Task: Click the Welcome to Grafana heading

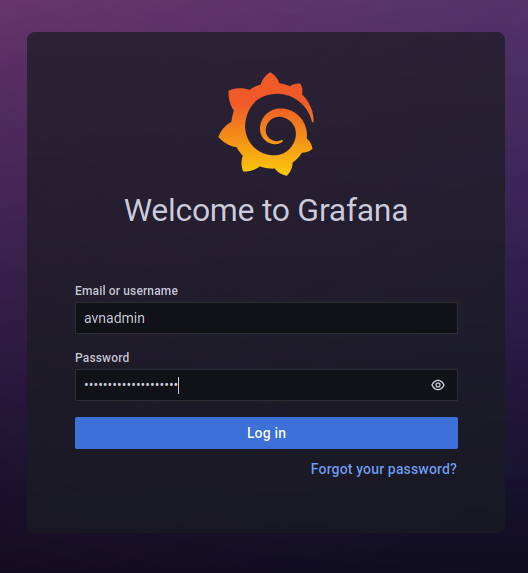Action: pos(266,210)
